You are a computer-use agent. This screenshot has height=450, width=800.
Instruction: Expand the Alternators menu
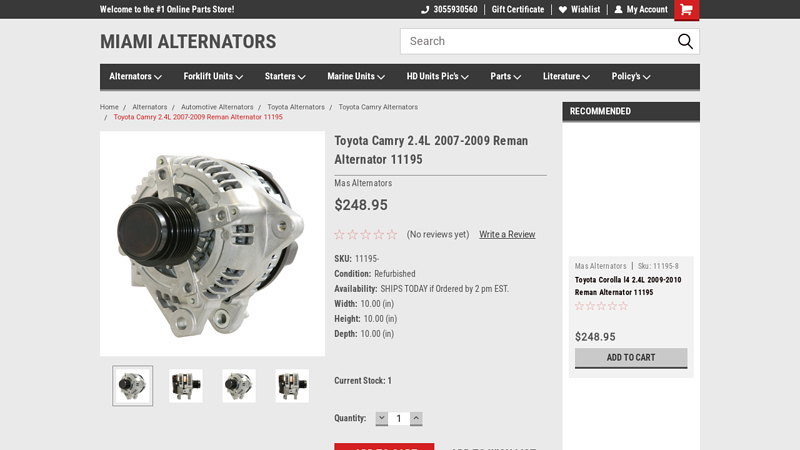135,77
